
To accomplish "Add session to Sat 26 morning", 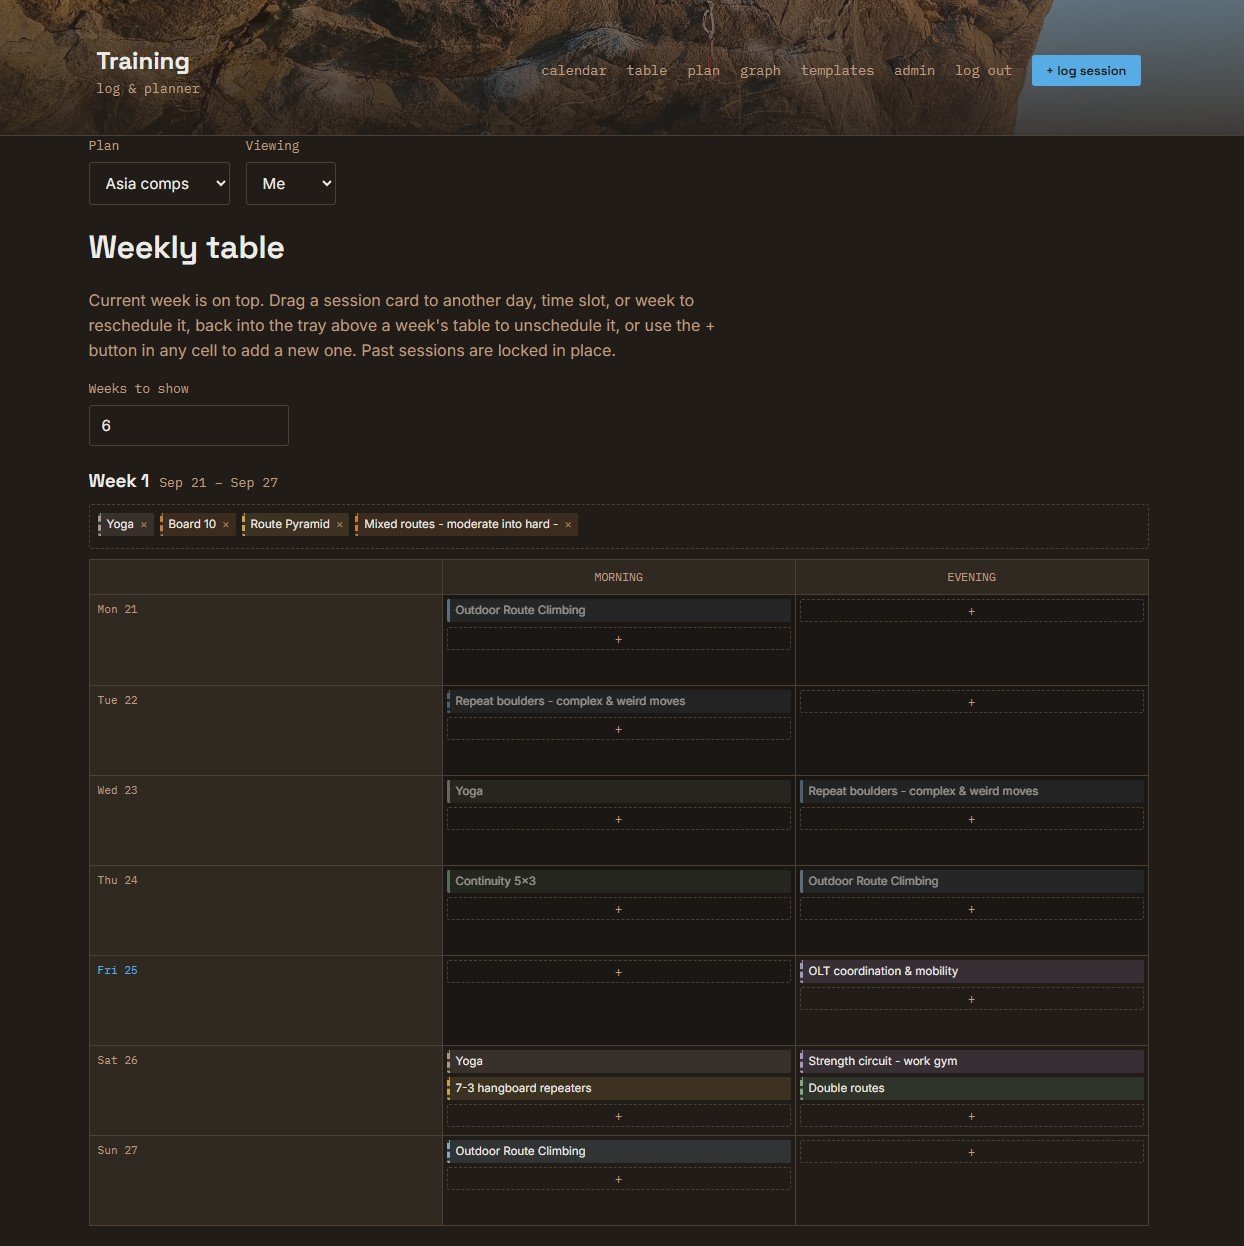I will point(618,1116).
